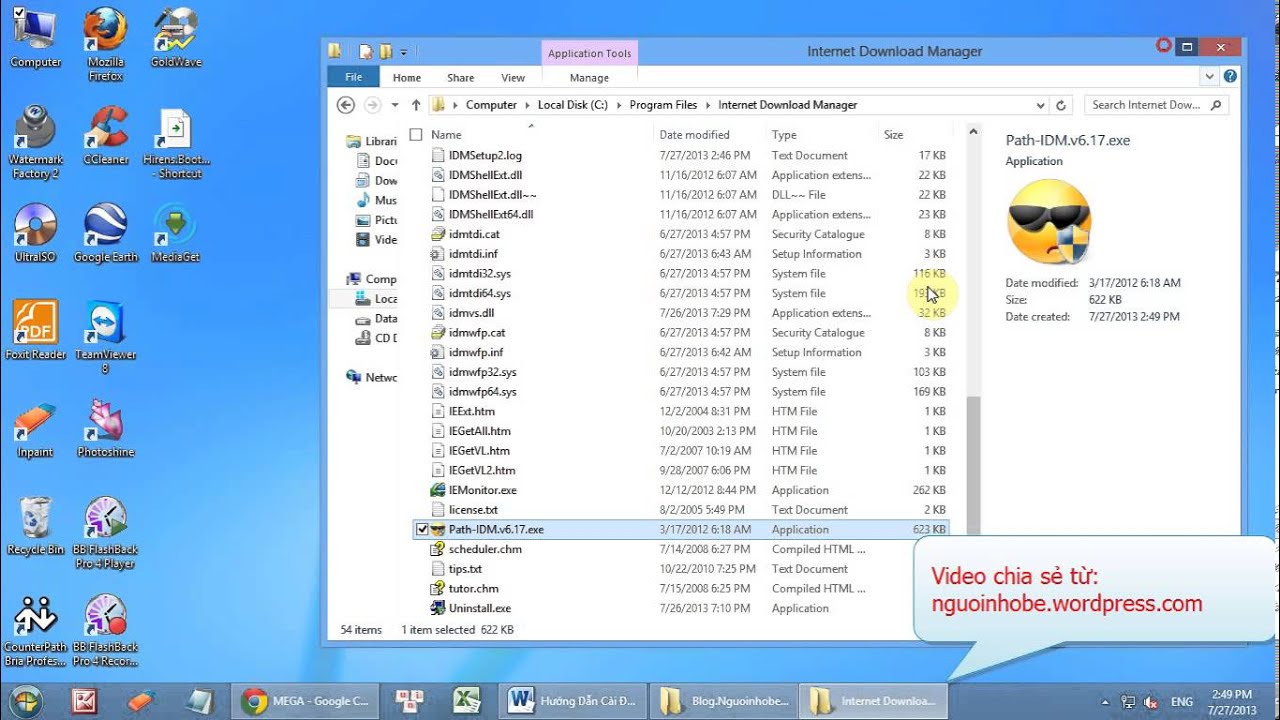This screenshot has height=720, width=1280.
Task: Click the Explorer Help question mark icon
Action: click(x=1230, y=76)
